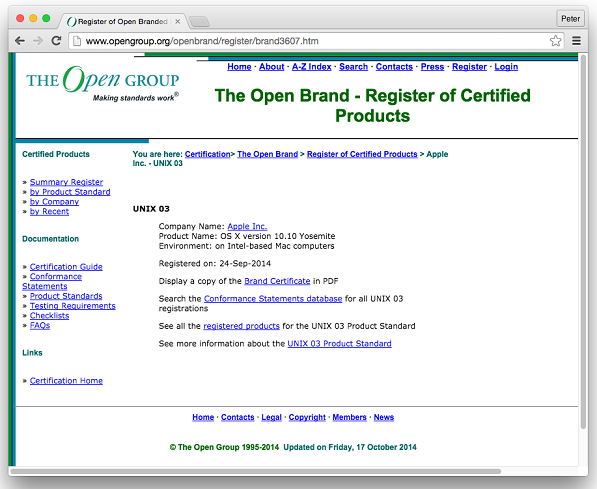Open the by Company sidebar link
Viewport: 597px width, 489px height.
click(54, 202)
